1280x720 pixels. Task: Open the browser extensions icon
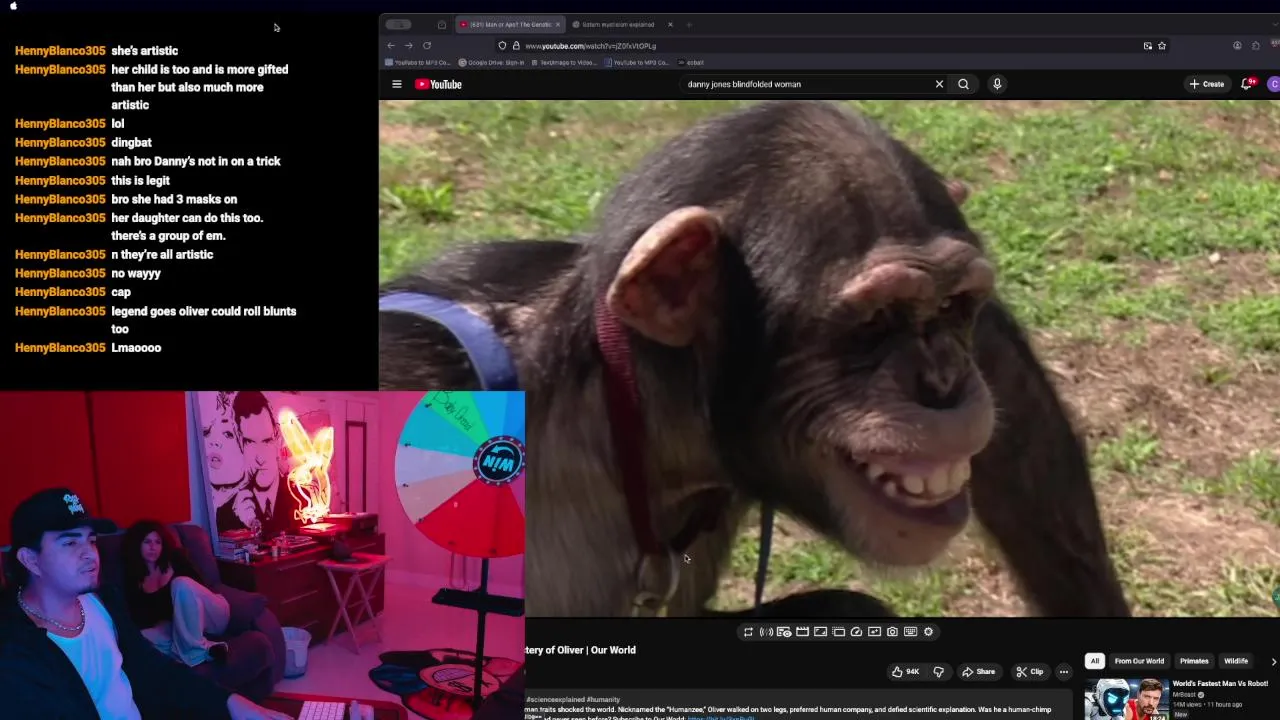(x=1256, y=45)
